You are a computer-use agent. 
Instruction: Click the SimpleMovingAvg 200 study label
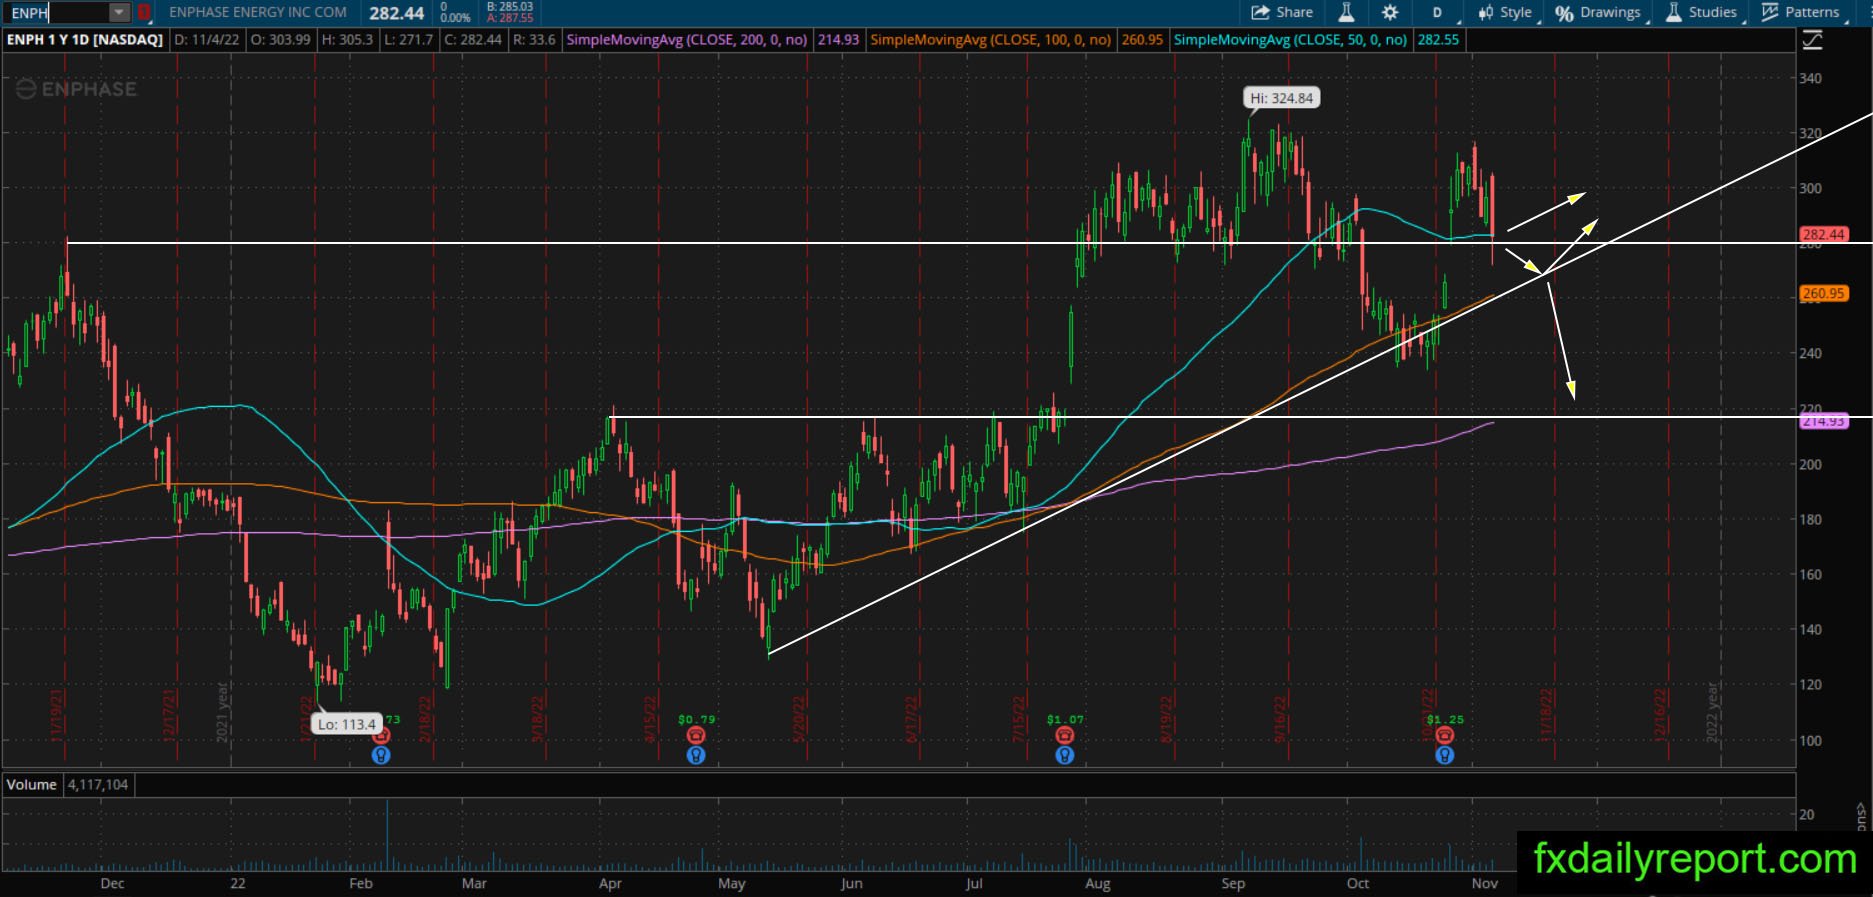pos(687,40)
